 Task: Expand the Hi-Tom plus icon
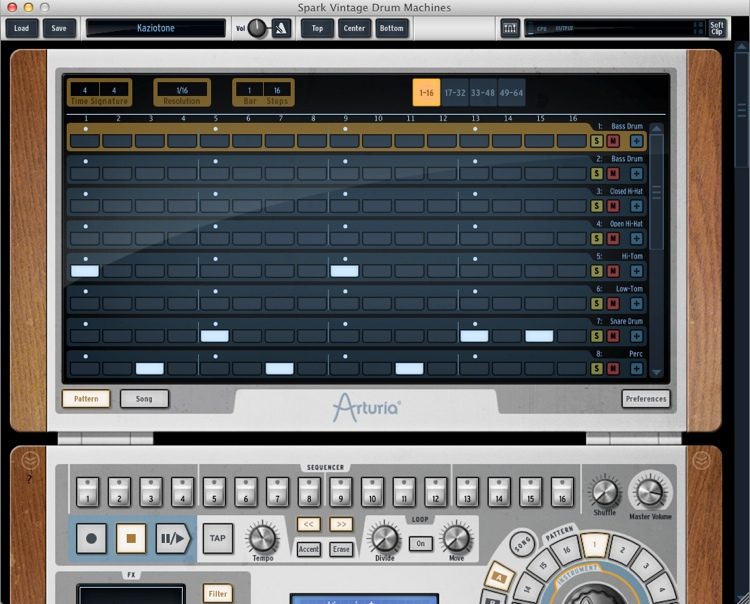coord(636,271)
